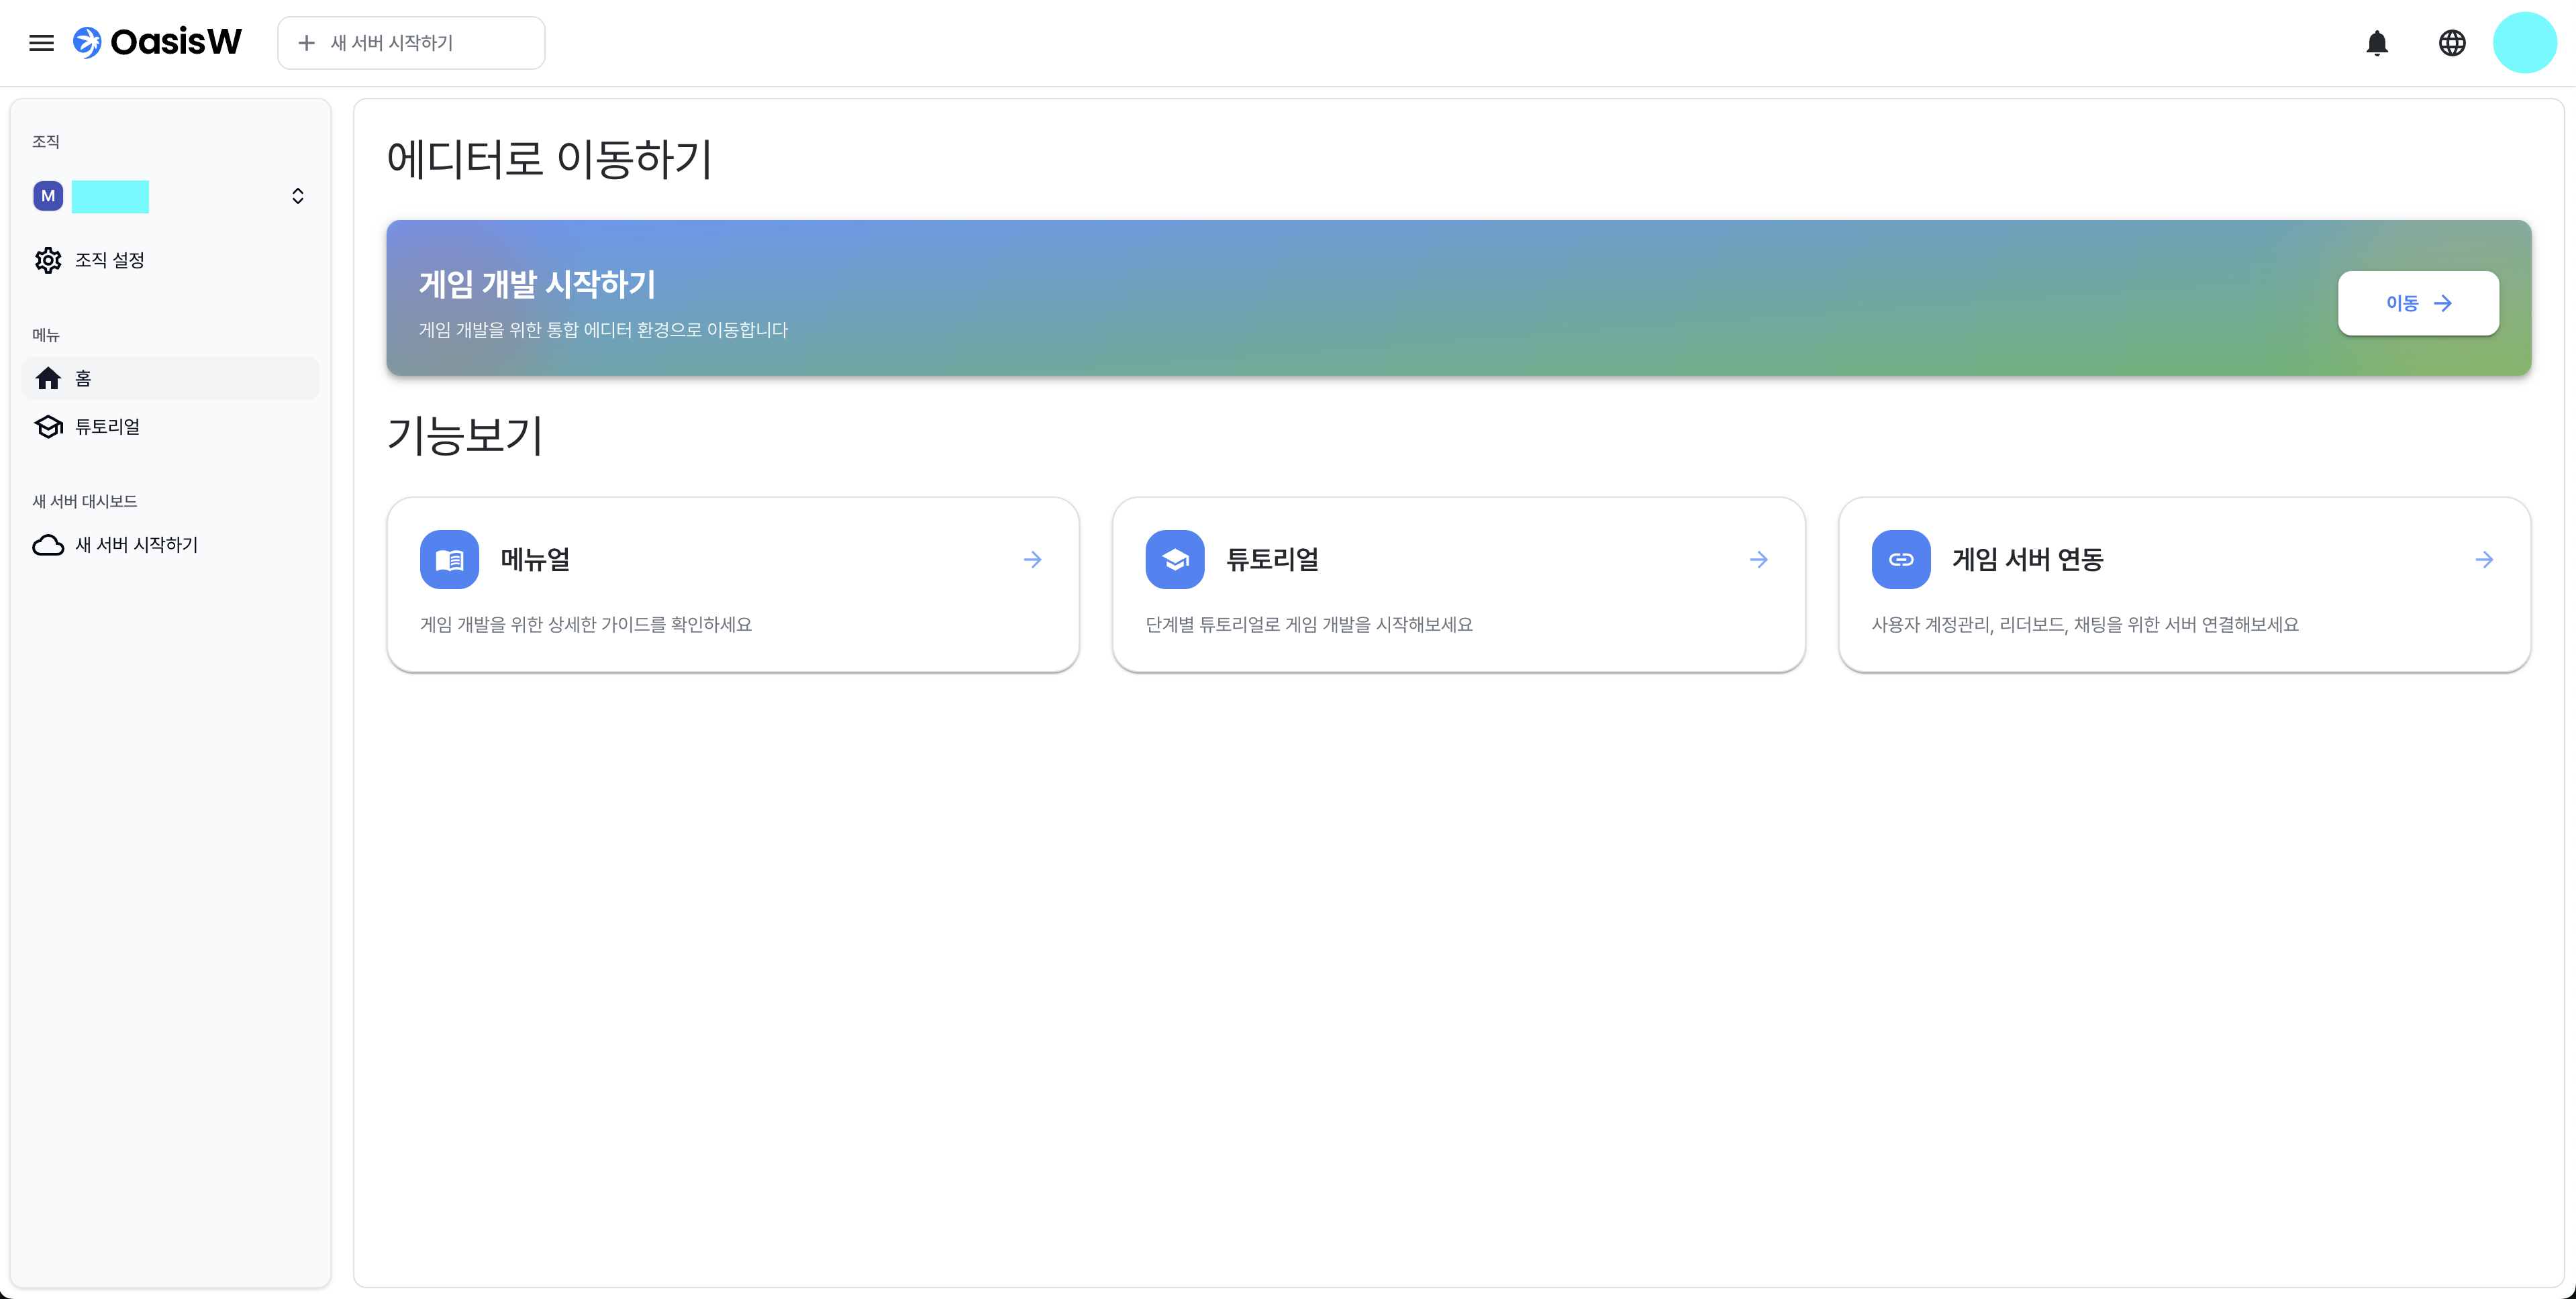
Task: Expand the organization switcher chevron
Action: [x=297, y=196]
